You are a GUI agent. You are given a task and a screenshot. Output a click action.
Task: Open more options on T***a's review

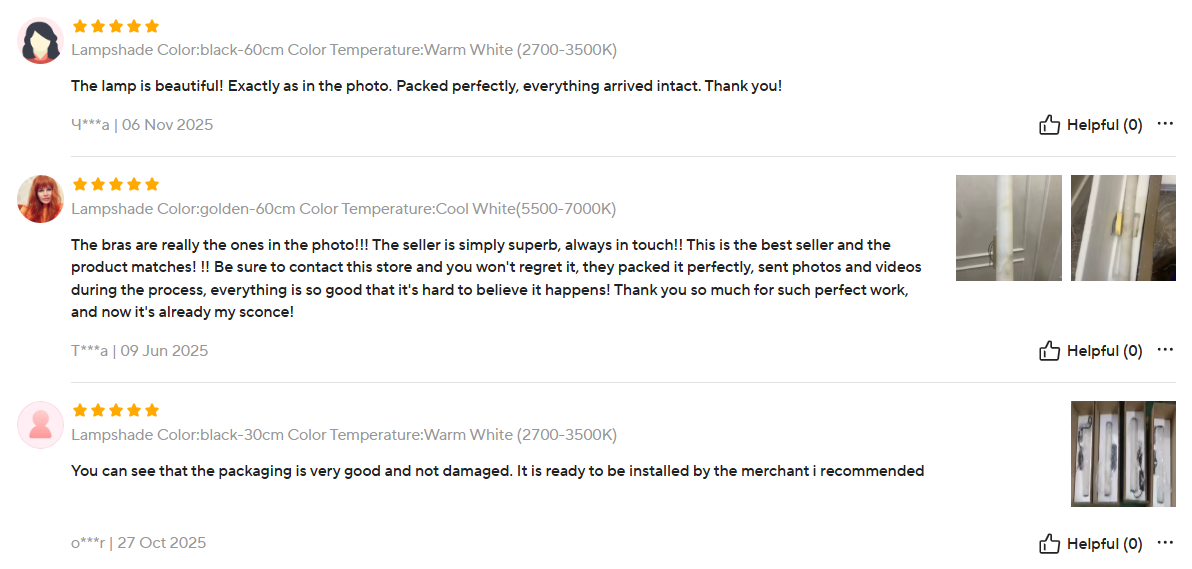tap(1165, 350)
